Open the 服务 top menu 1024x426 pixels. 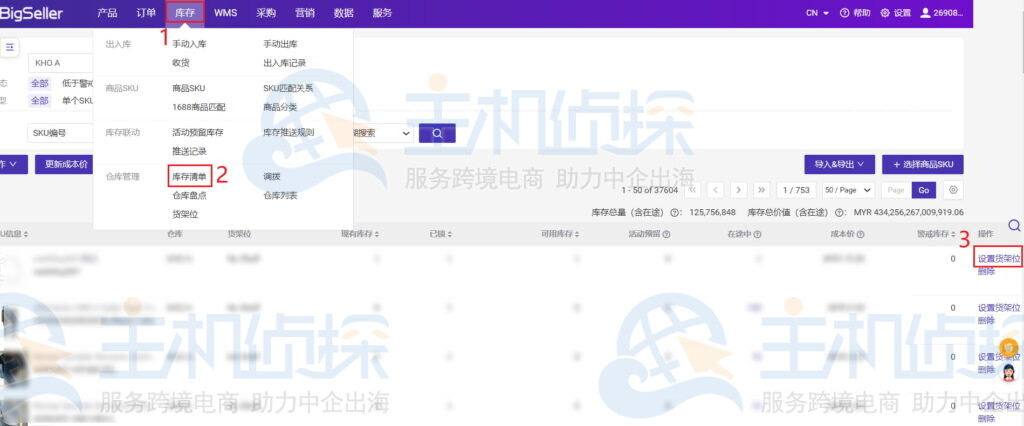(383, 13)
